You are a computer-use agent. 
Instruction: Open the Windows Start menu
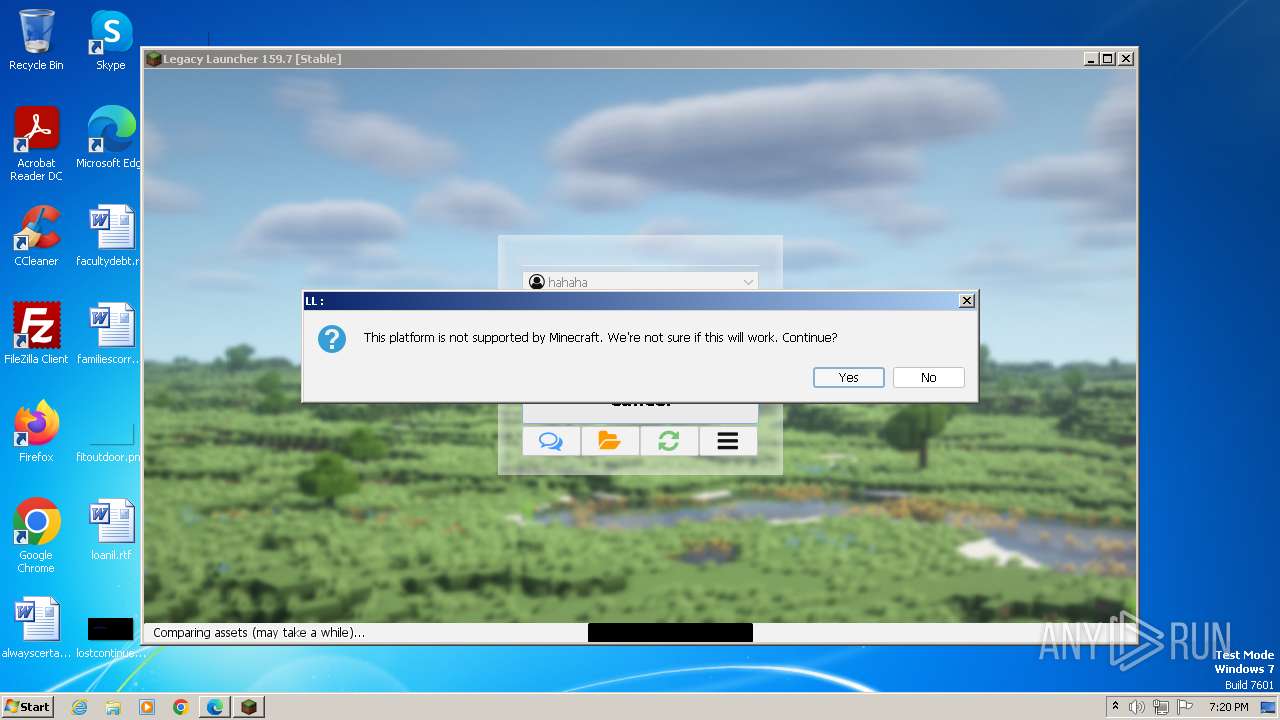tap(27, 706)
